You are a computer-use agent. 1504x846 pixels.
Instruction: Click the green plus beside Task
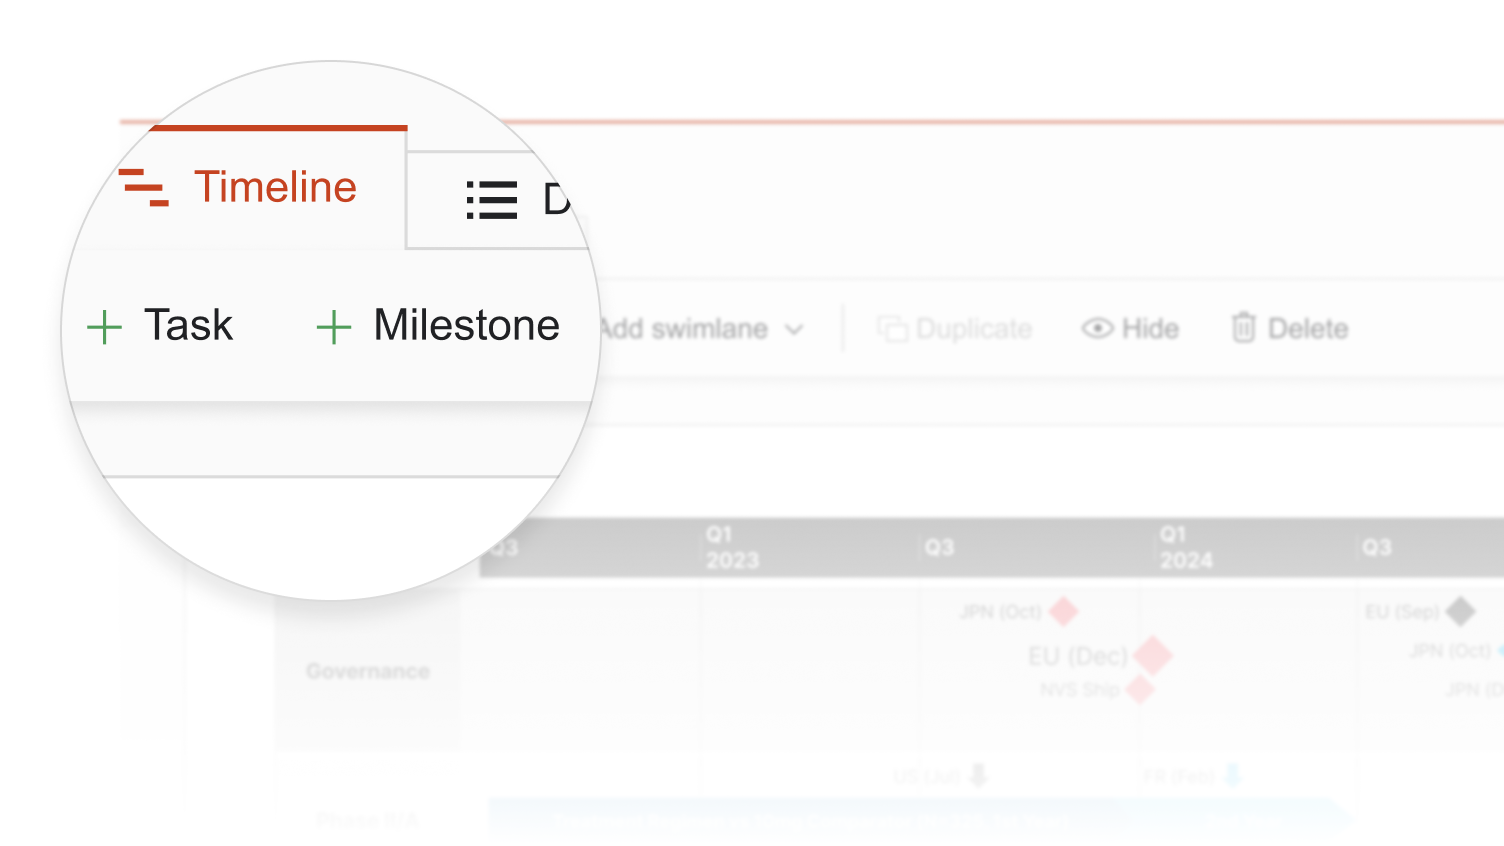pos(104,327)
